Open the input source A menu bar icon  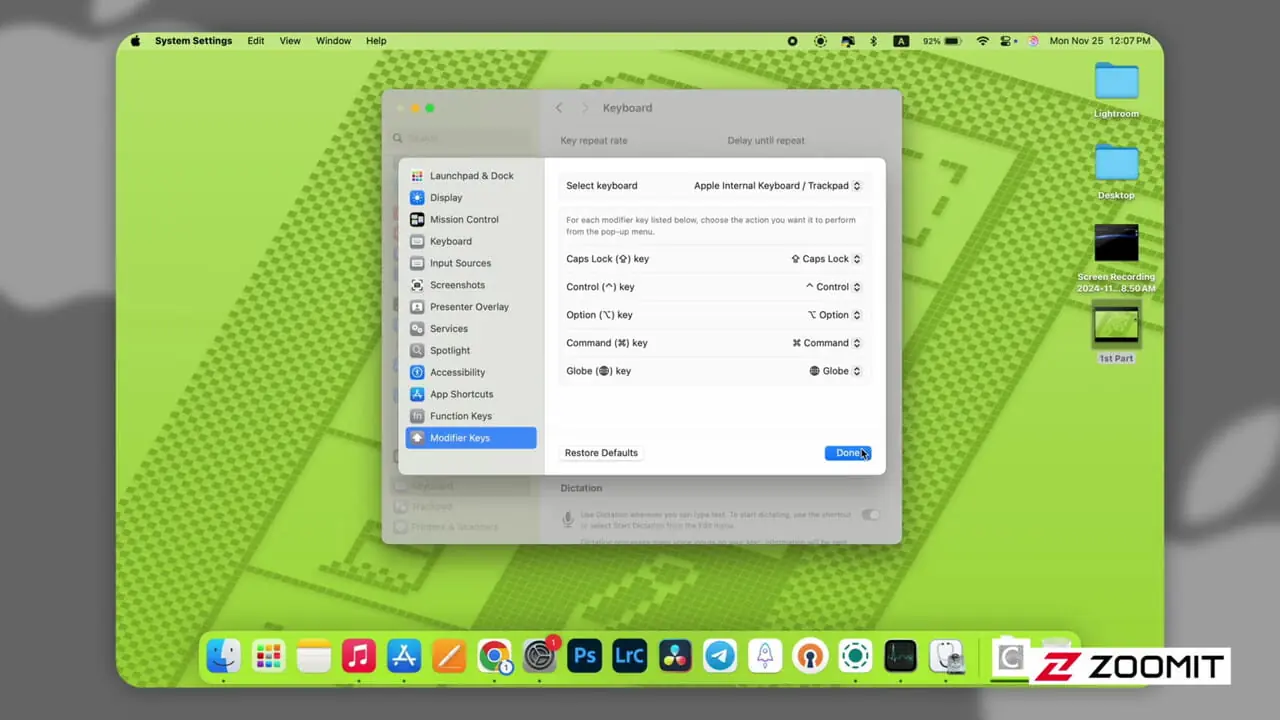point(901,41)
